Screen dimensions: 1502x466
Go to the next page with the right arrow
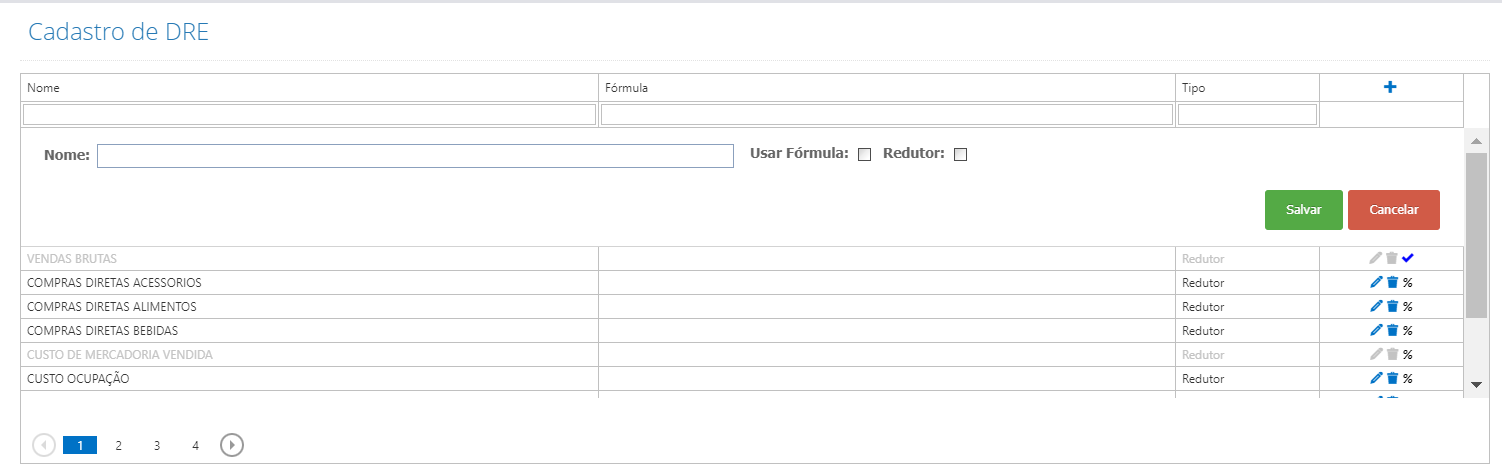point(232,445)
